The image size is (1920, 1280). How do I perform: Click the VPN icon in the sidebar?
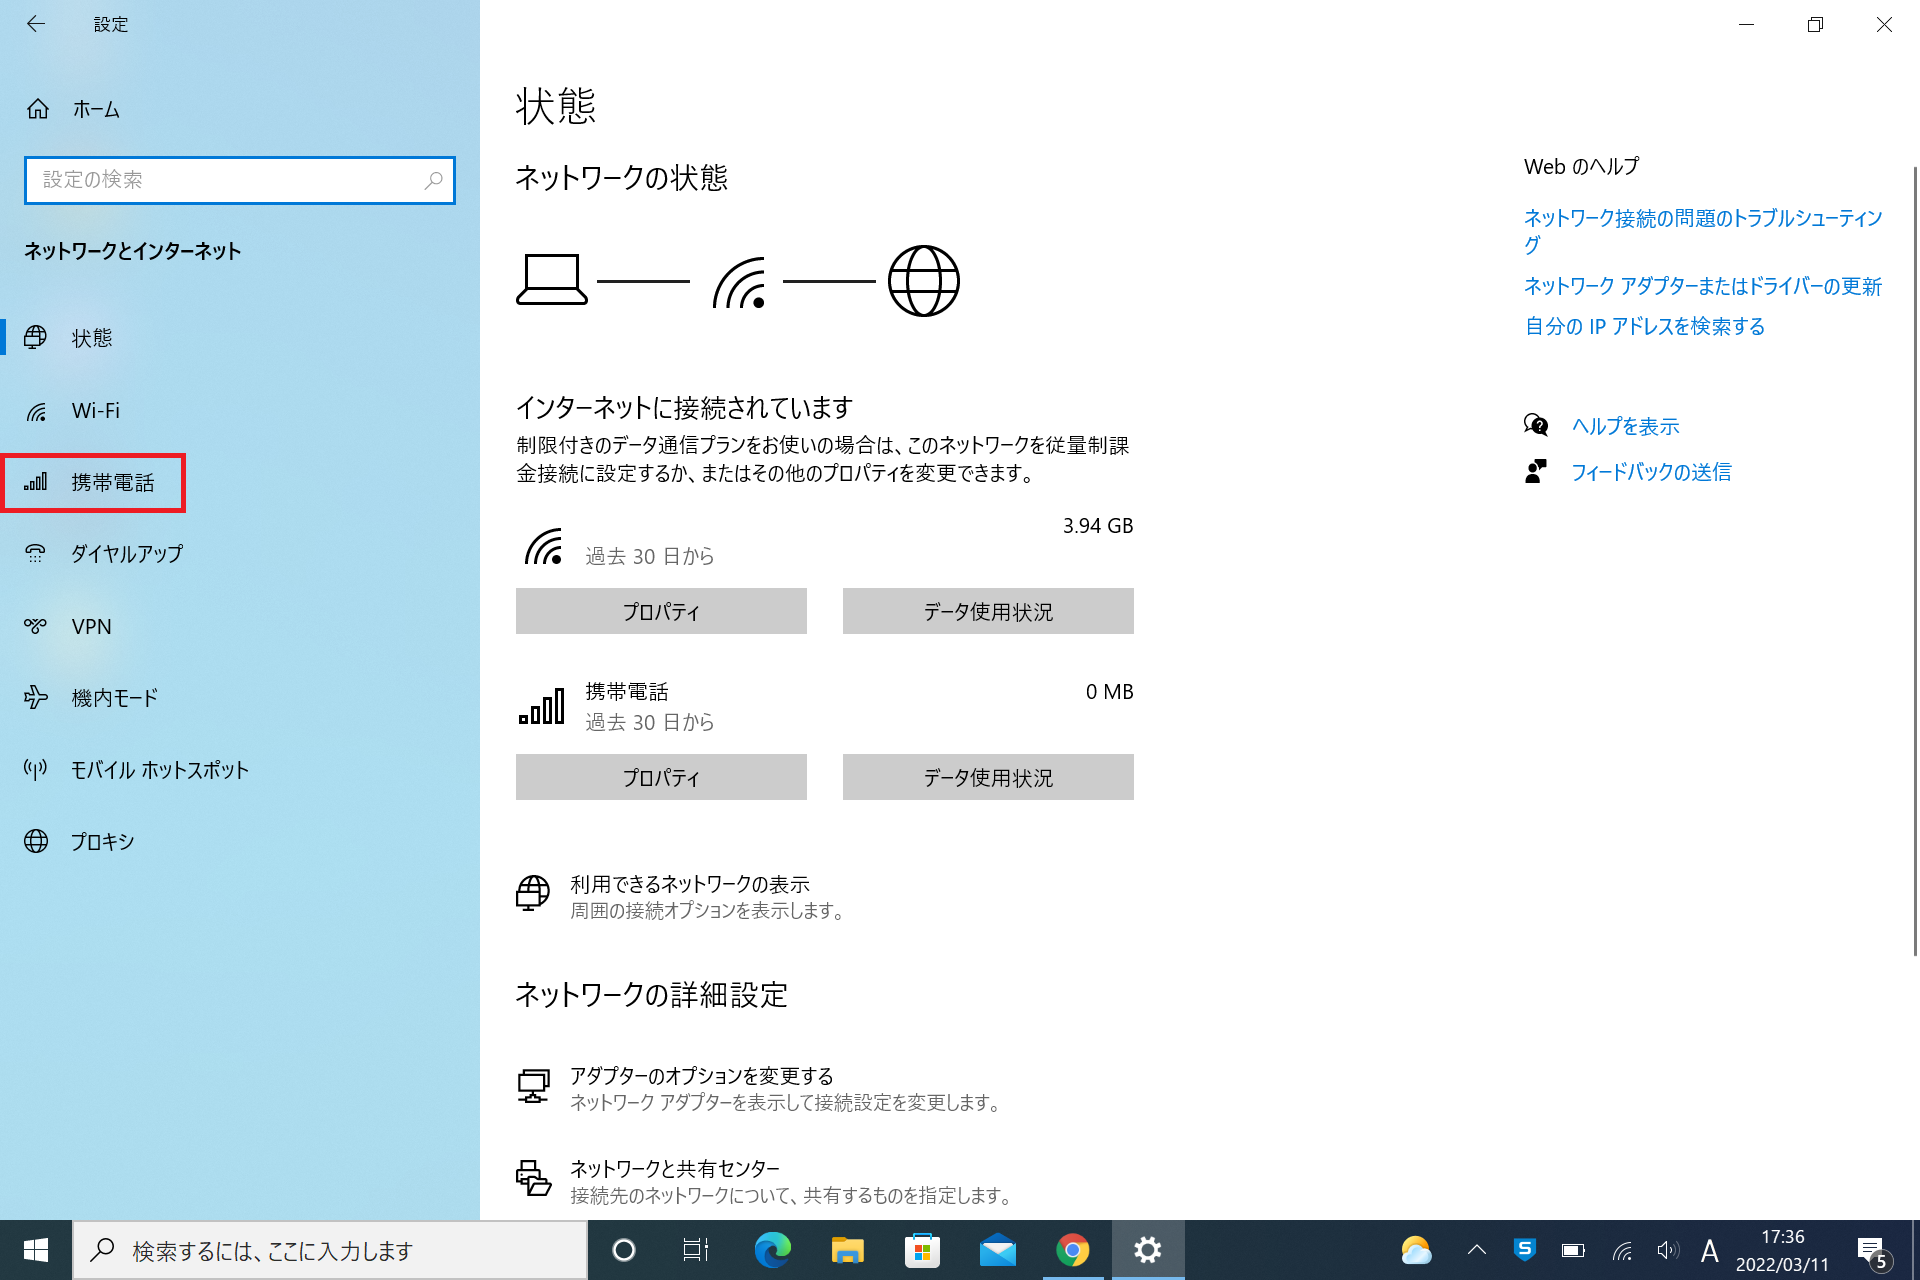(36, 626)
